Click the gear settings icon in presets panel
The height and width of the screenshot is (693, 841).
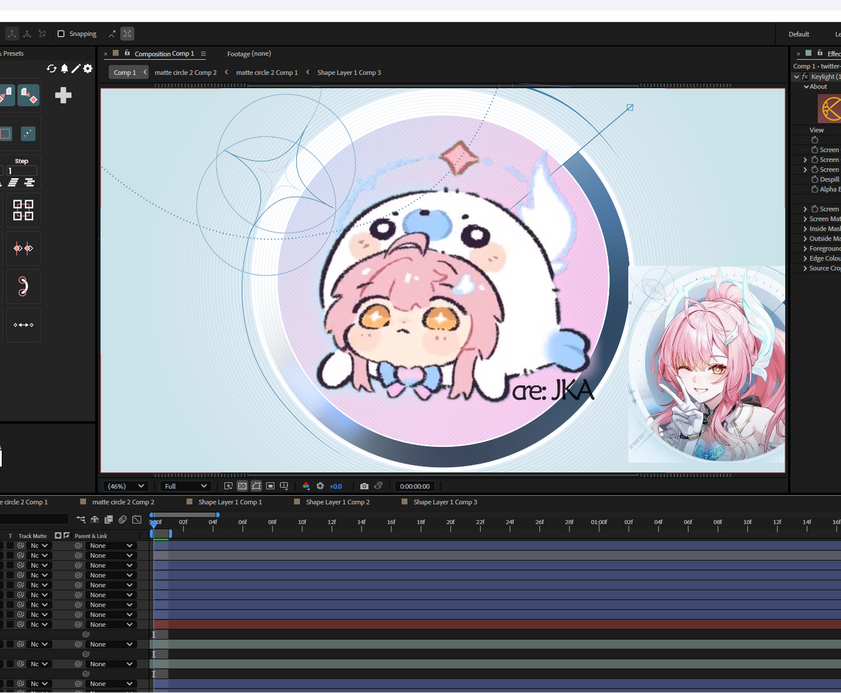coord(88,69)
